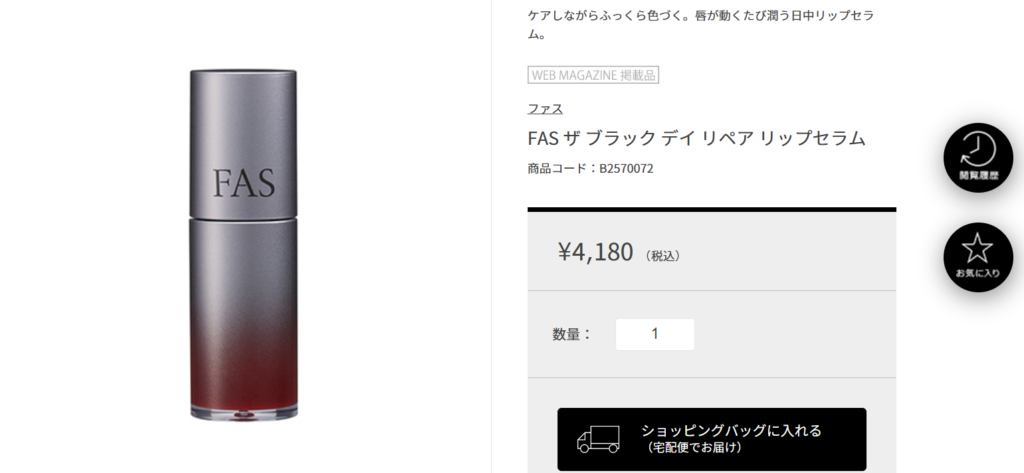Add item via ショッピングバッグに入れる button

(x=712, y=439)
